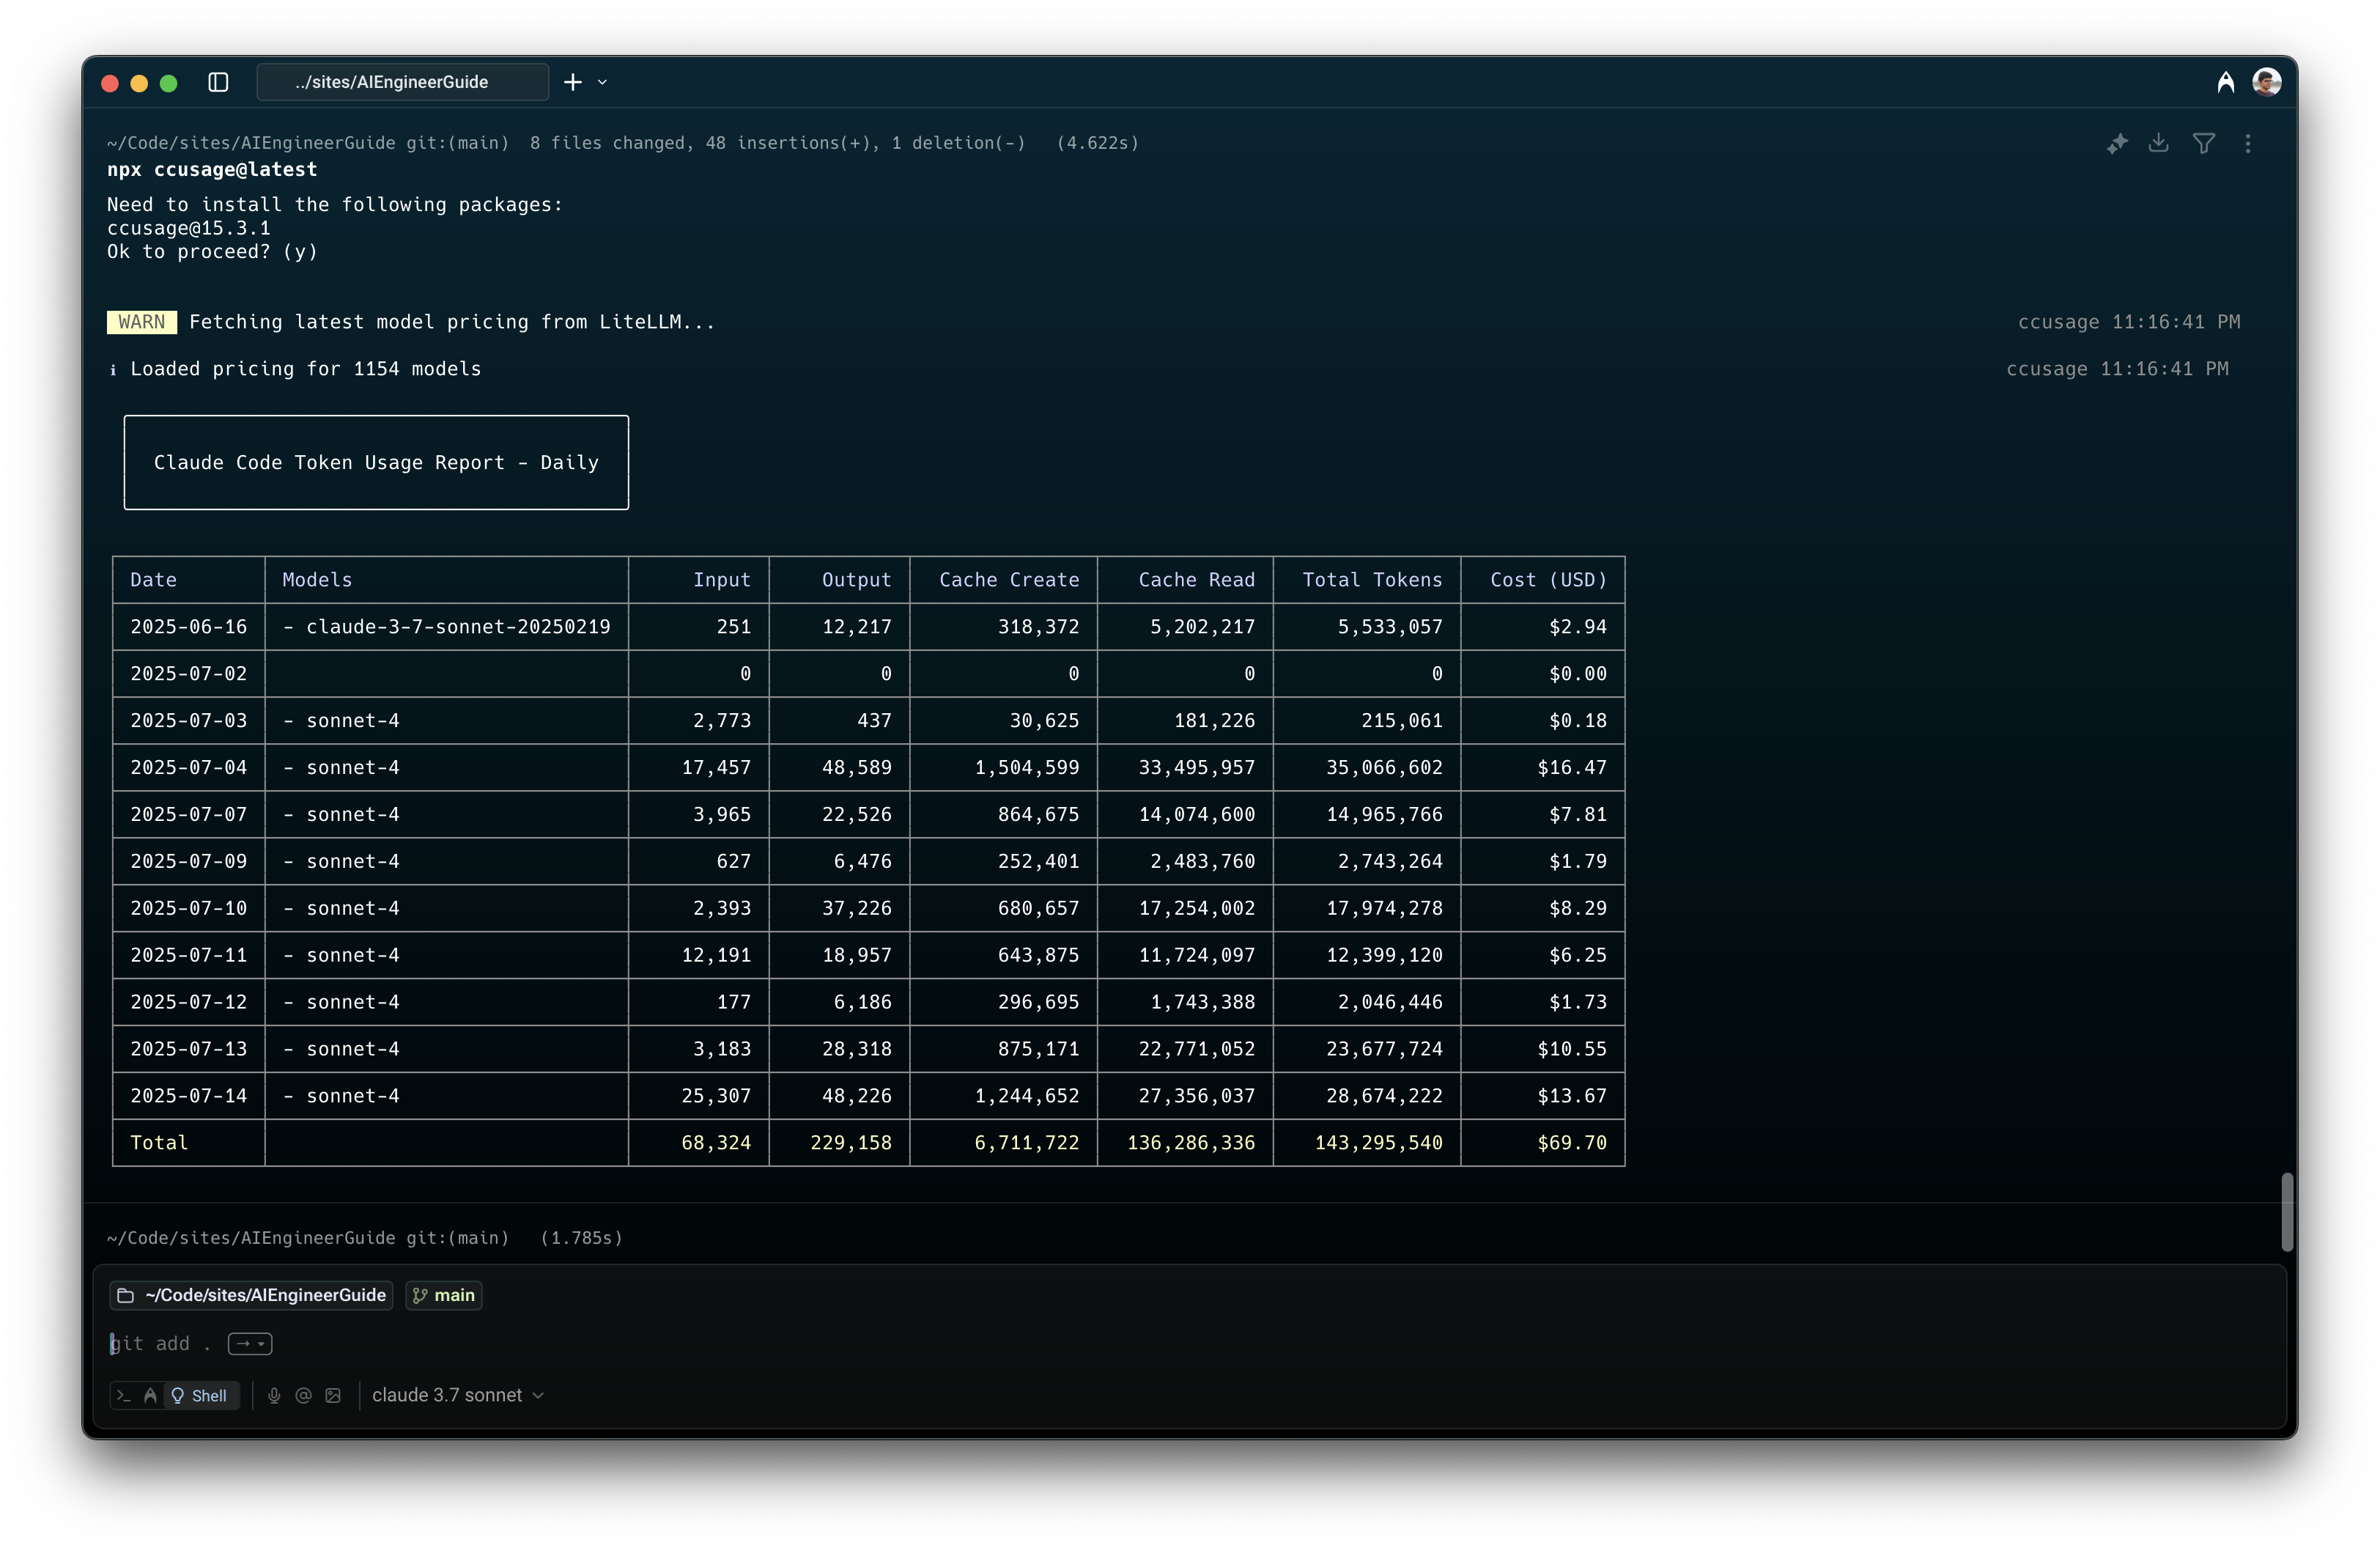Expand the new tab options chevron
The width and height of the screenshot is (2380, 1548).
pyautogui.click(x=602, y=82)
